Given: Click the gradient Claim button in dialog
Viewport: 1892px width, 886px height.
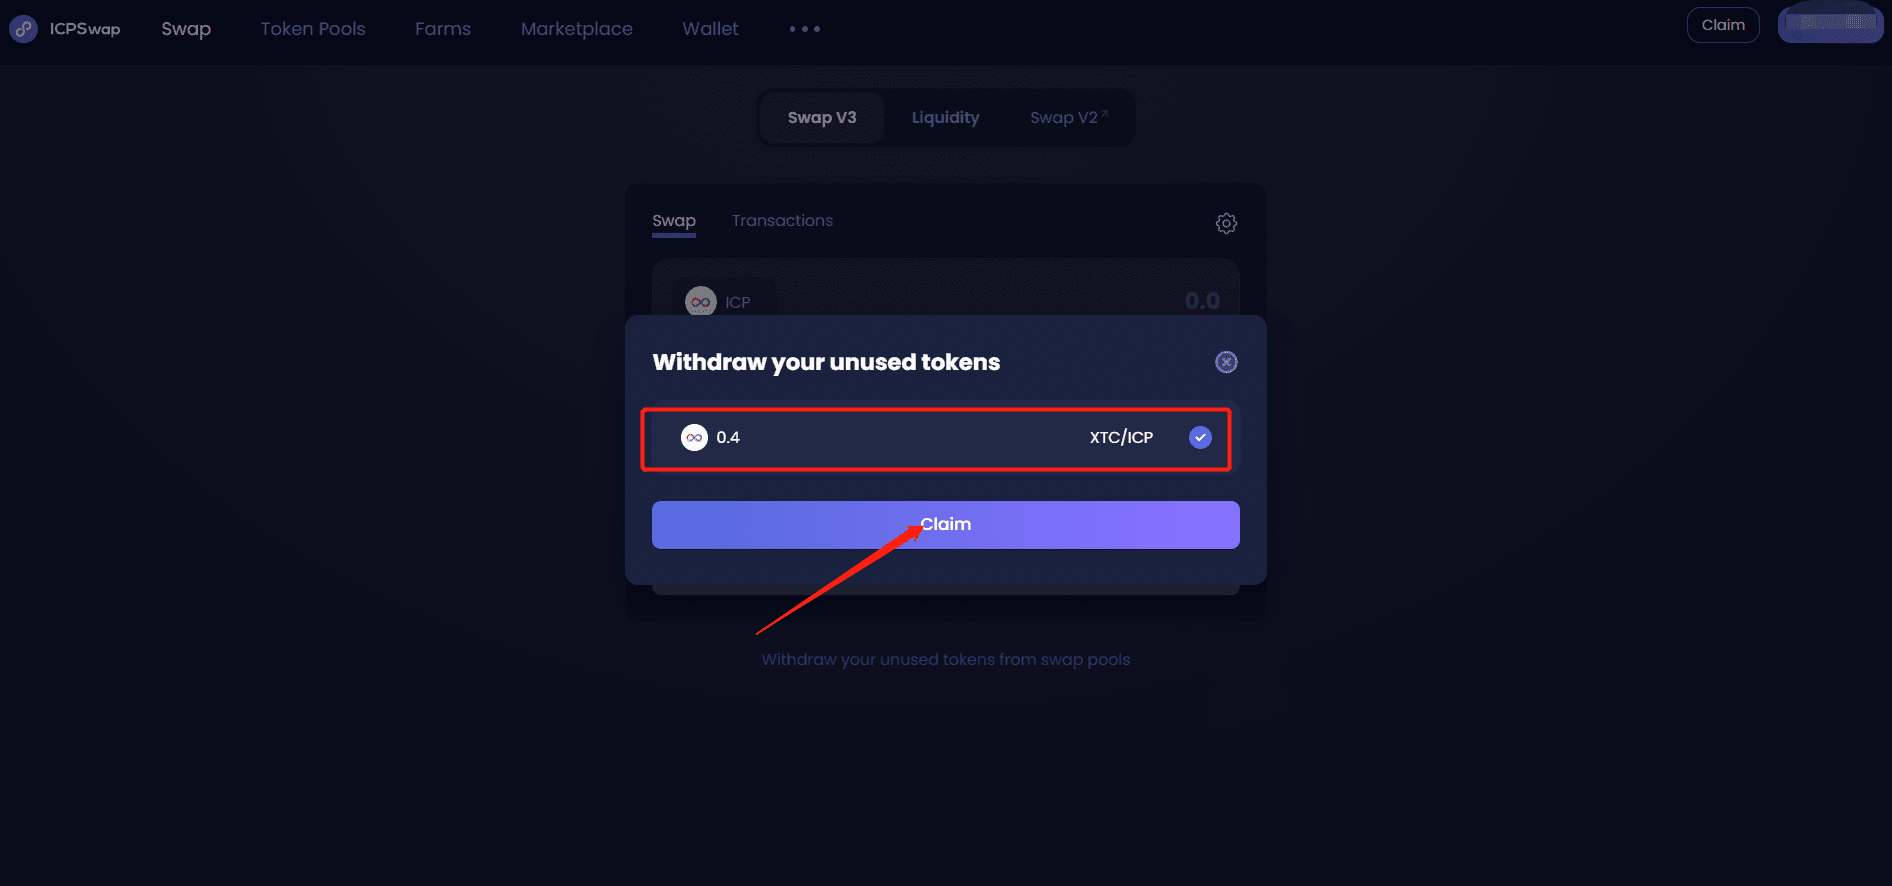Looking at the screenshot, I should [946, 525].
